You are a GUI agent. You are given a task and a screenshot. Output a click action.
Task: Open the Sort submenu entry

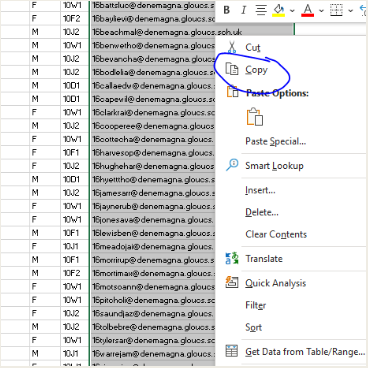[254, 327]
